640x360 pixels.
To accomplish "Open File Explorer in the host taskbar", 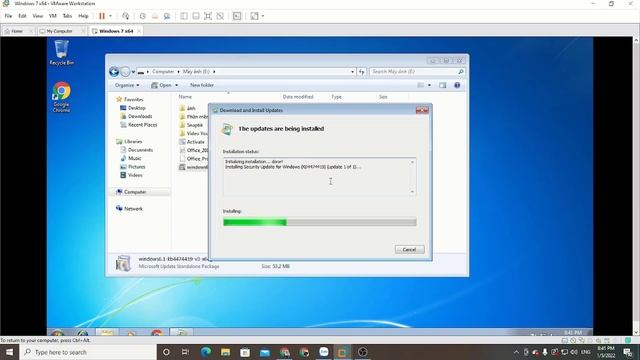I will 225,352.
